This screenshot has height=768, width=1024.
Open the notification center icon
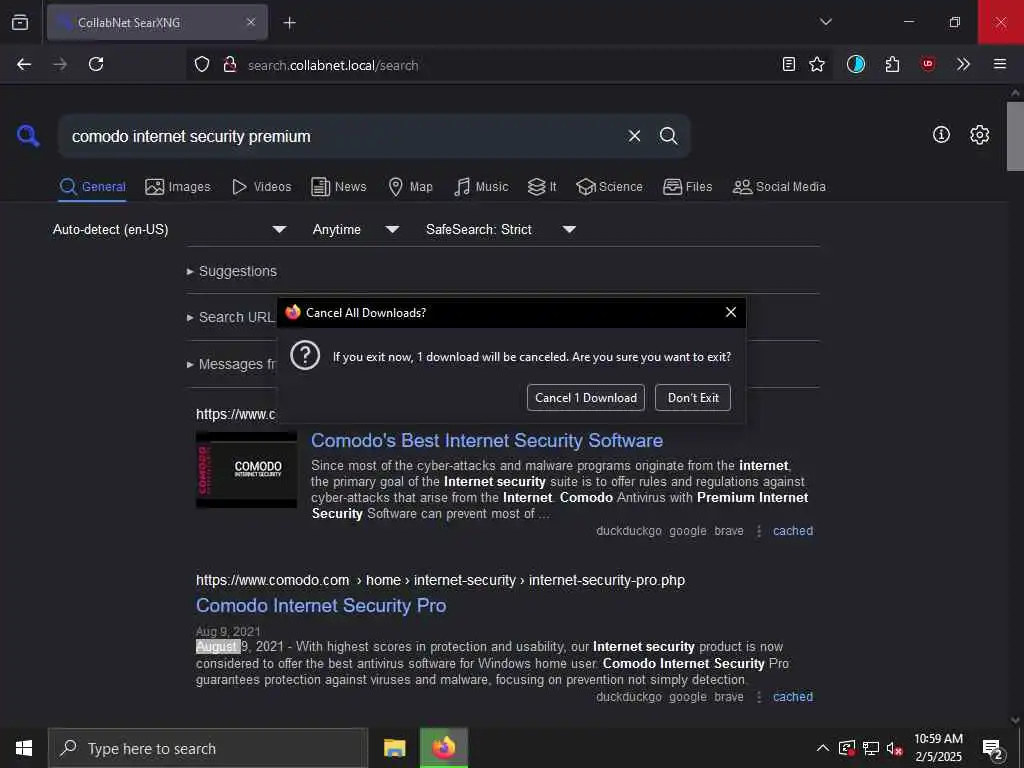pos(993,750)
